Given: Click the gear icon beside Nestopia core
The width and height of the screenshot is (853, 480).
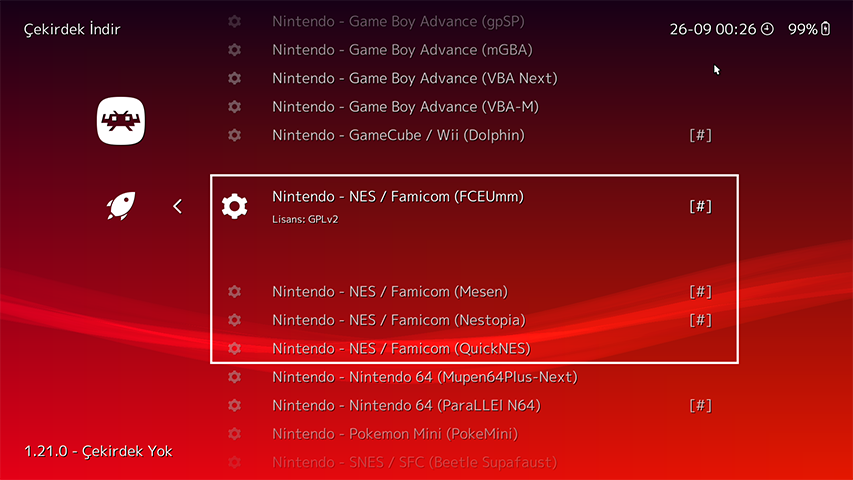Looking at the screenshot, I should tap(234, 320).
